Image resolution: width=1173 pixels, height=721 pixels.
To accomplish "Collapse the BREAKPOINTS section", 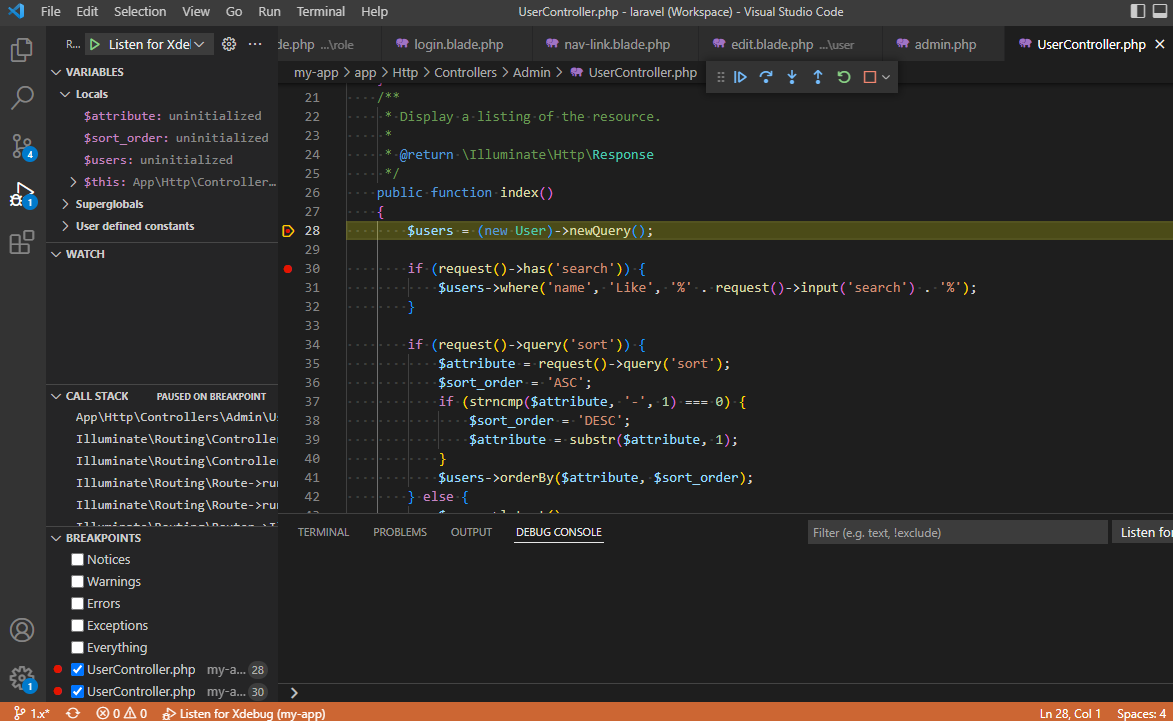I will pos(56,539).
